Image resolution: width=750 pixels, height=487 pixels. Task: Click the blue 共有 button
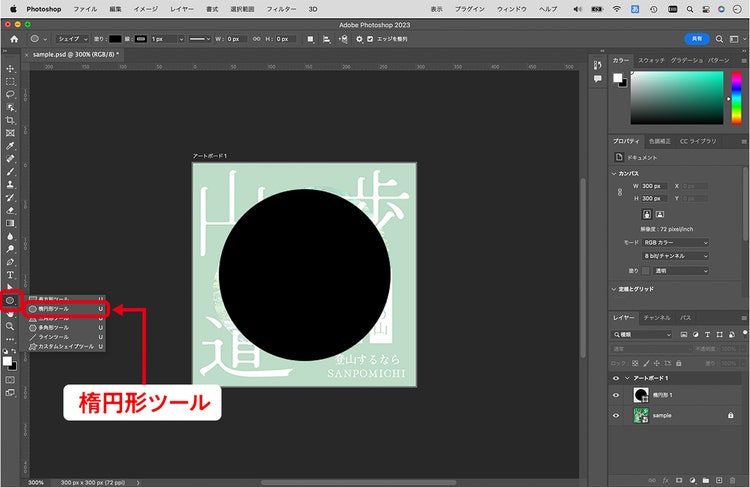point(697,39)
